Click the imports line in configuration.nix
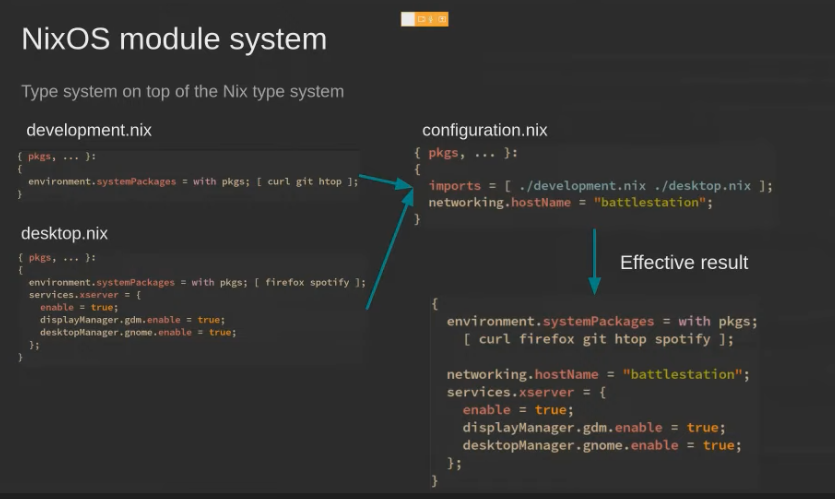 600,186
